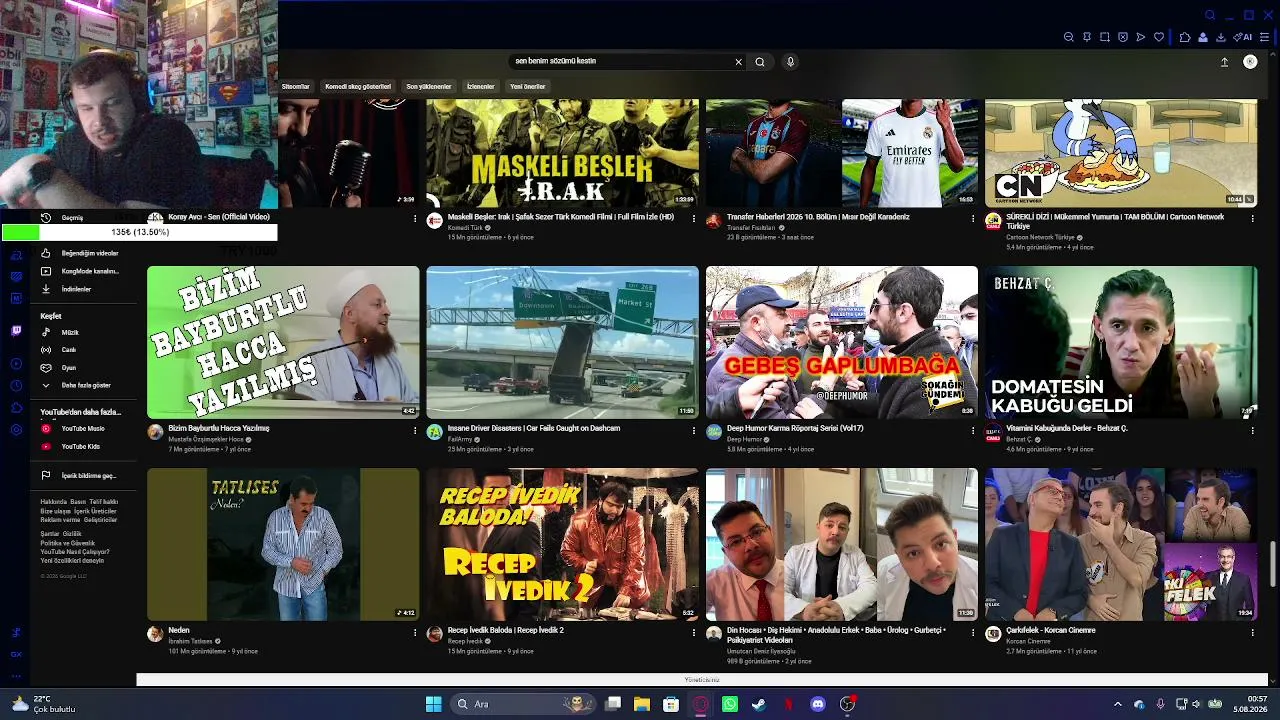
Task: Open YouTube Music link
Action: (82, 429)
